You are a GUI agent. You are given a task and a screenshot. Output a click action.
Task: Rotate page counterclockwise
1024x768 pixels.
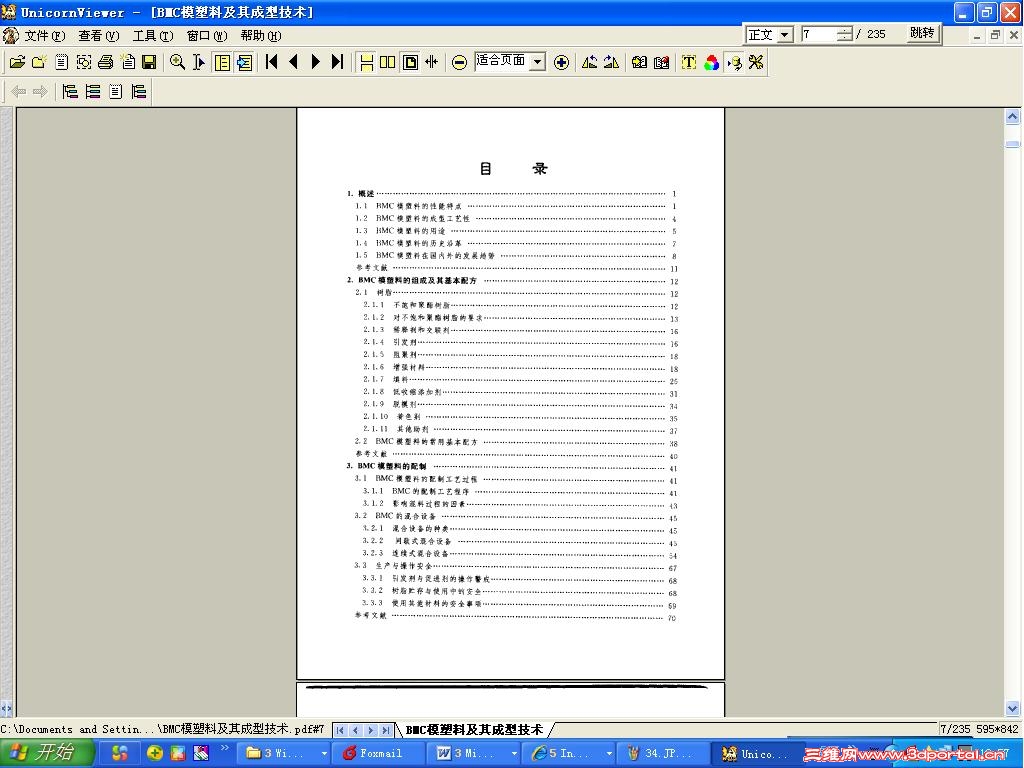click(x=589, y=62)
